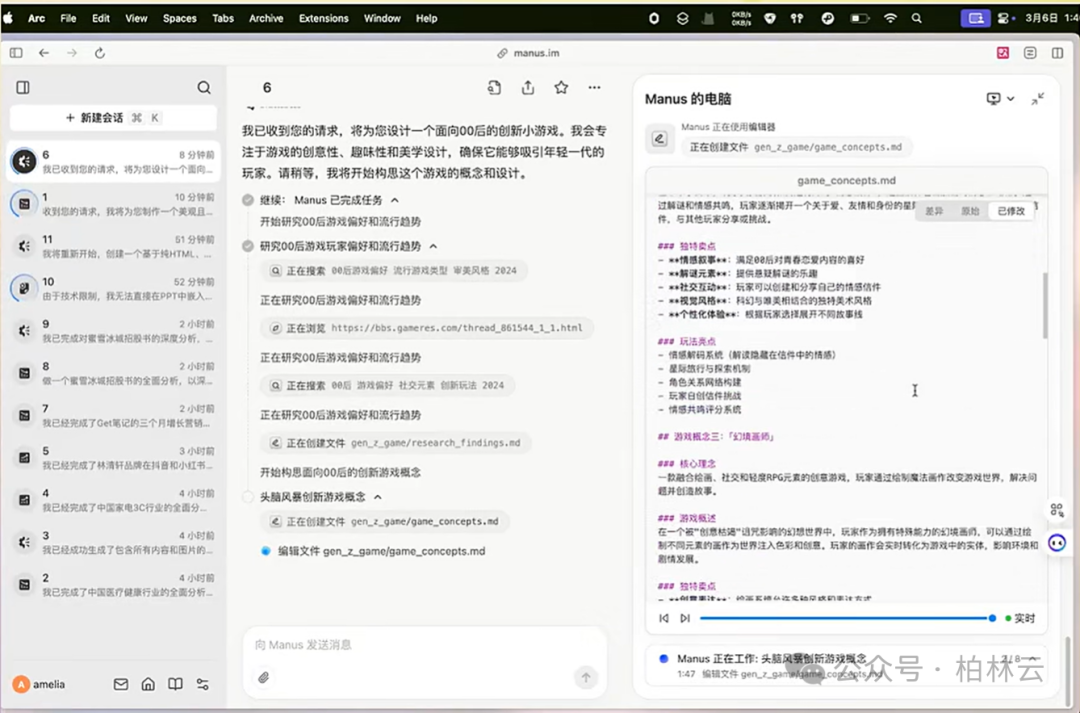
Task: Open the Wi-Fi menu bar icon
Action: click(890, 19)
